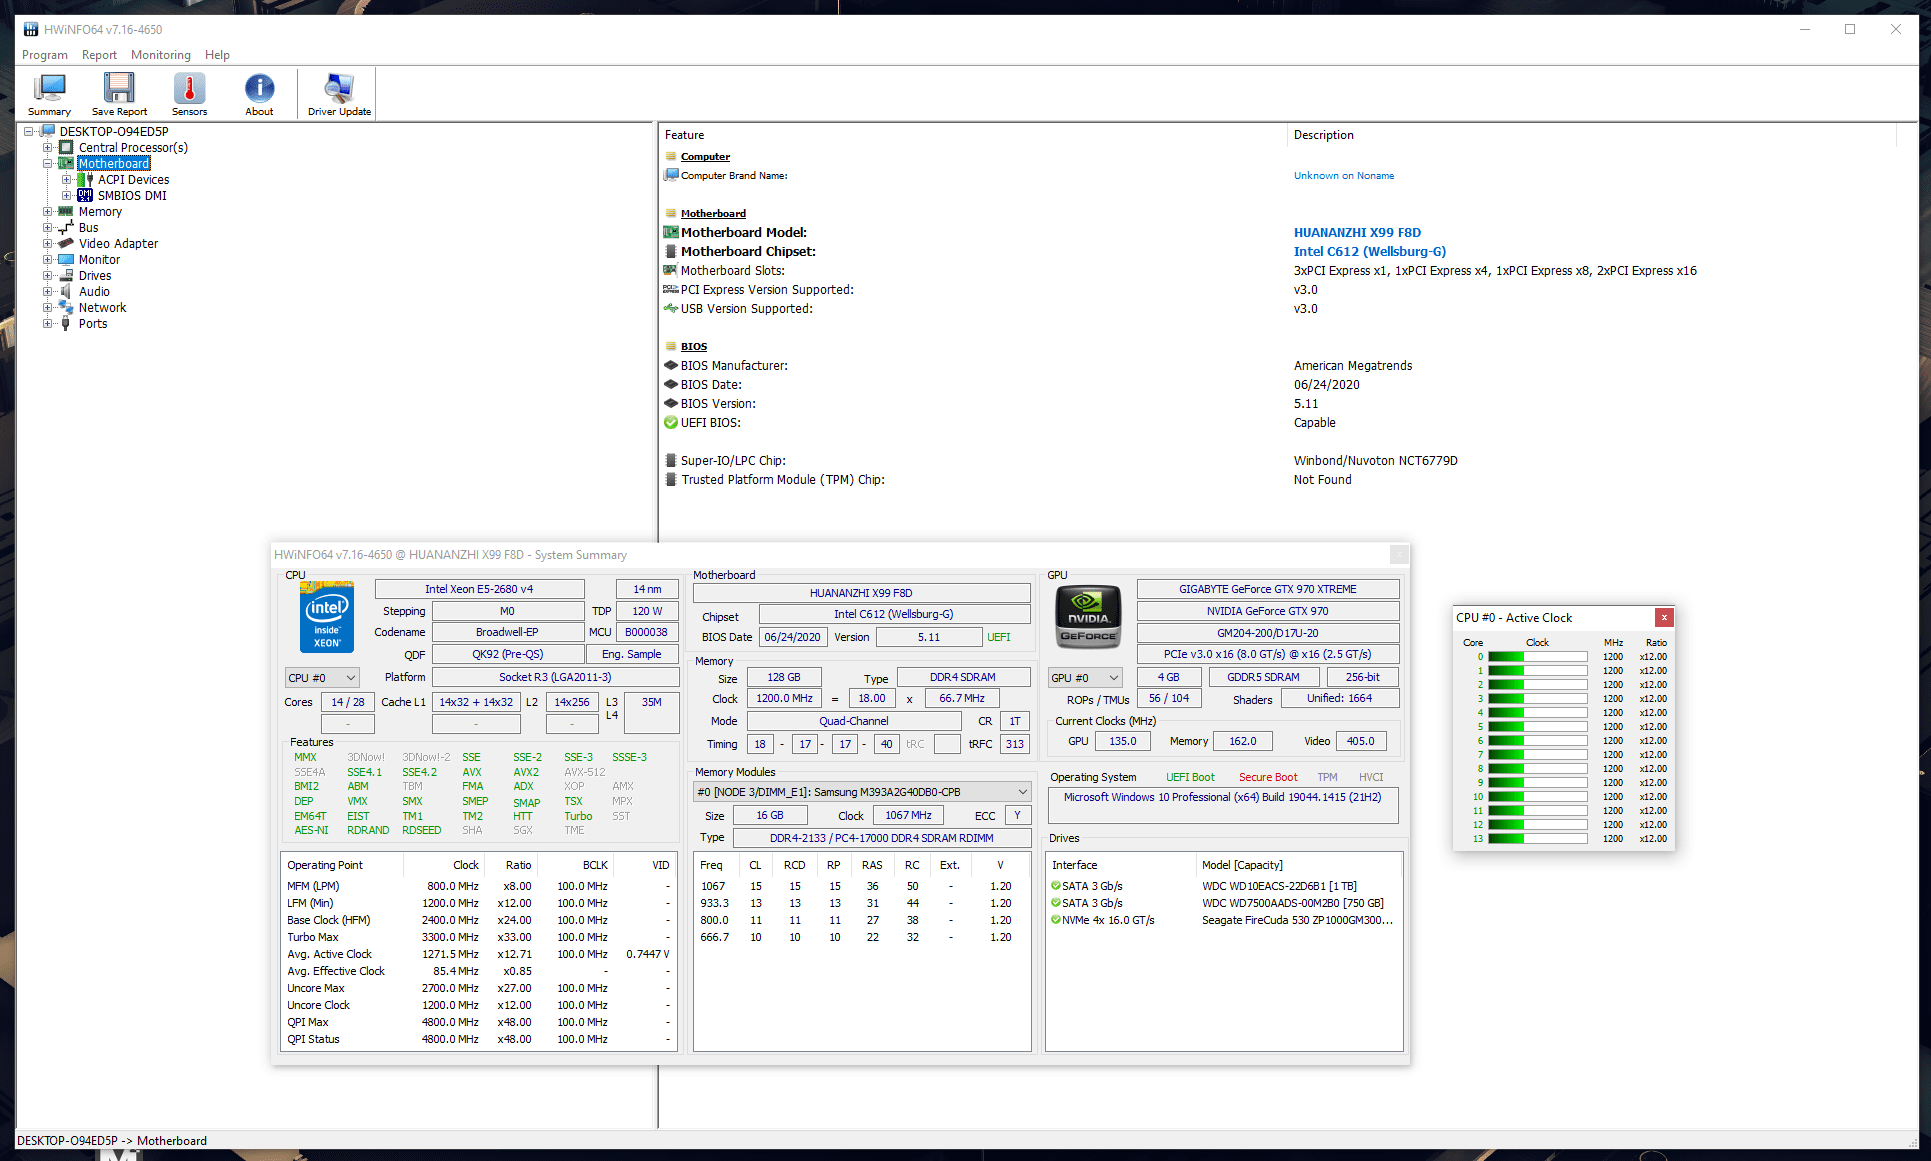Click the icon beside PCI Express Version Supported
Screen dimensions: 1931x1161
tap(671, 289)
